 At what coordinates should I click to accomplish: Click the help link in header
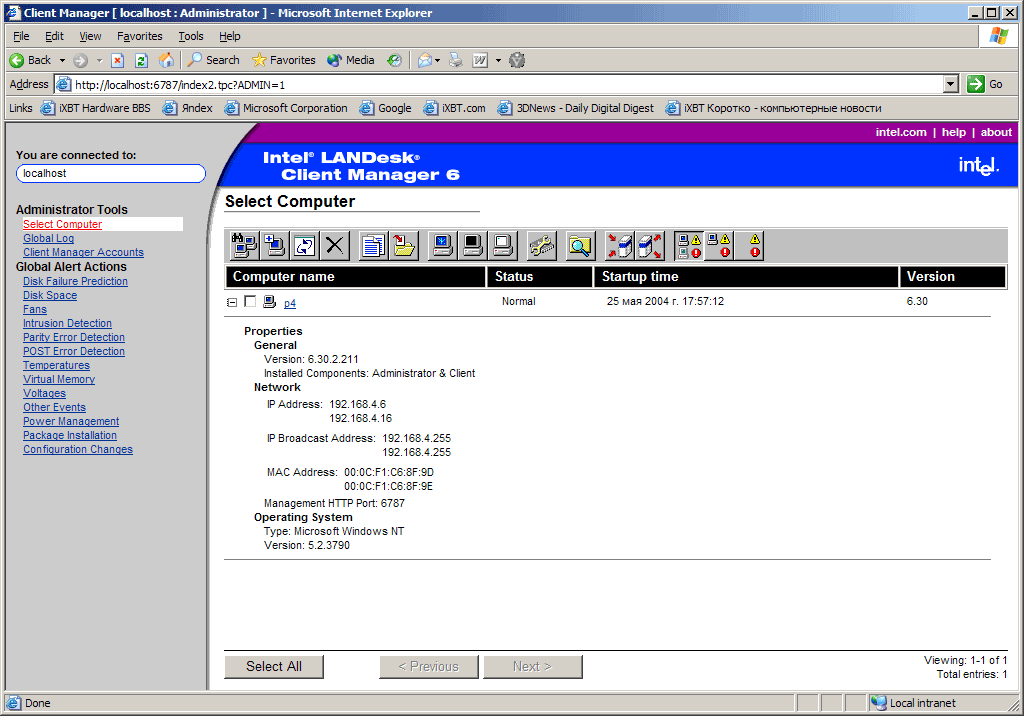click(953, 132)
